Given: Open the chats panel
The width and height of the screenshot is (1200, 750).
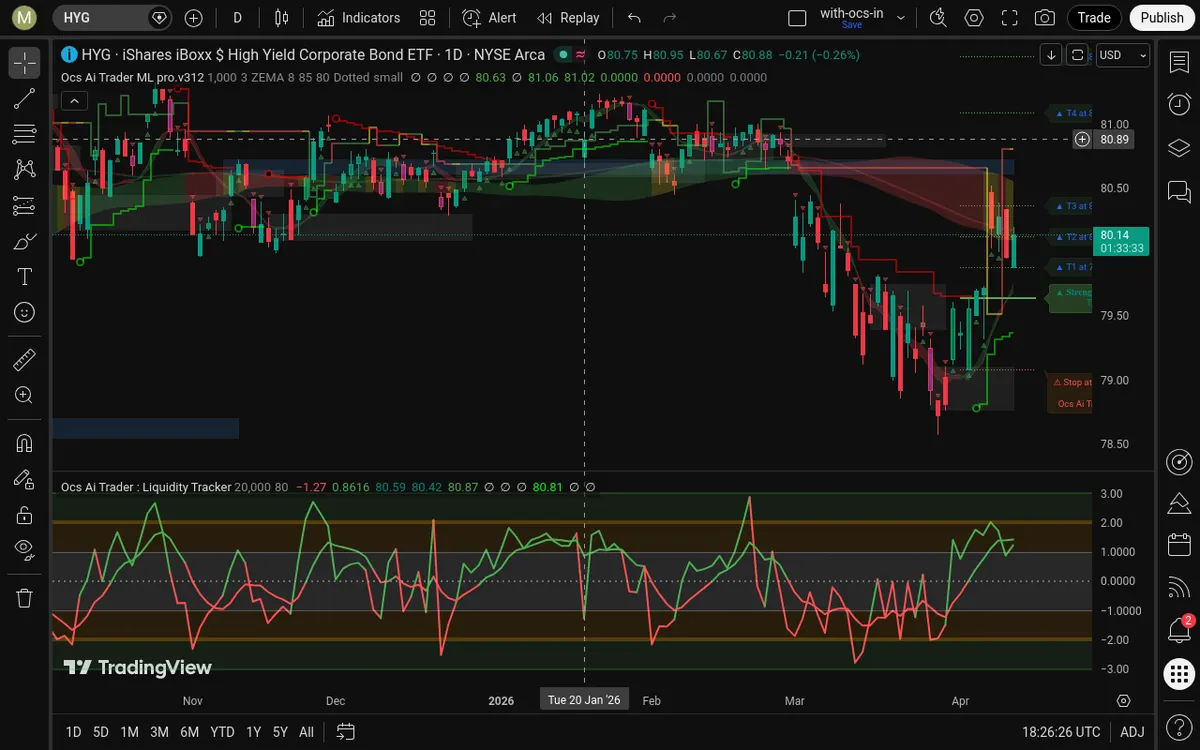Looking at the screenshot, I should click(x=1179, y=190).
